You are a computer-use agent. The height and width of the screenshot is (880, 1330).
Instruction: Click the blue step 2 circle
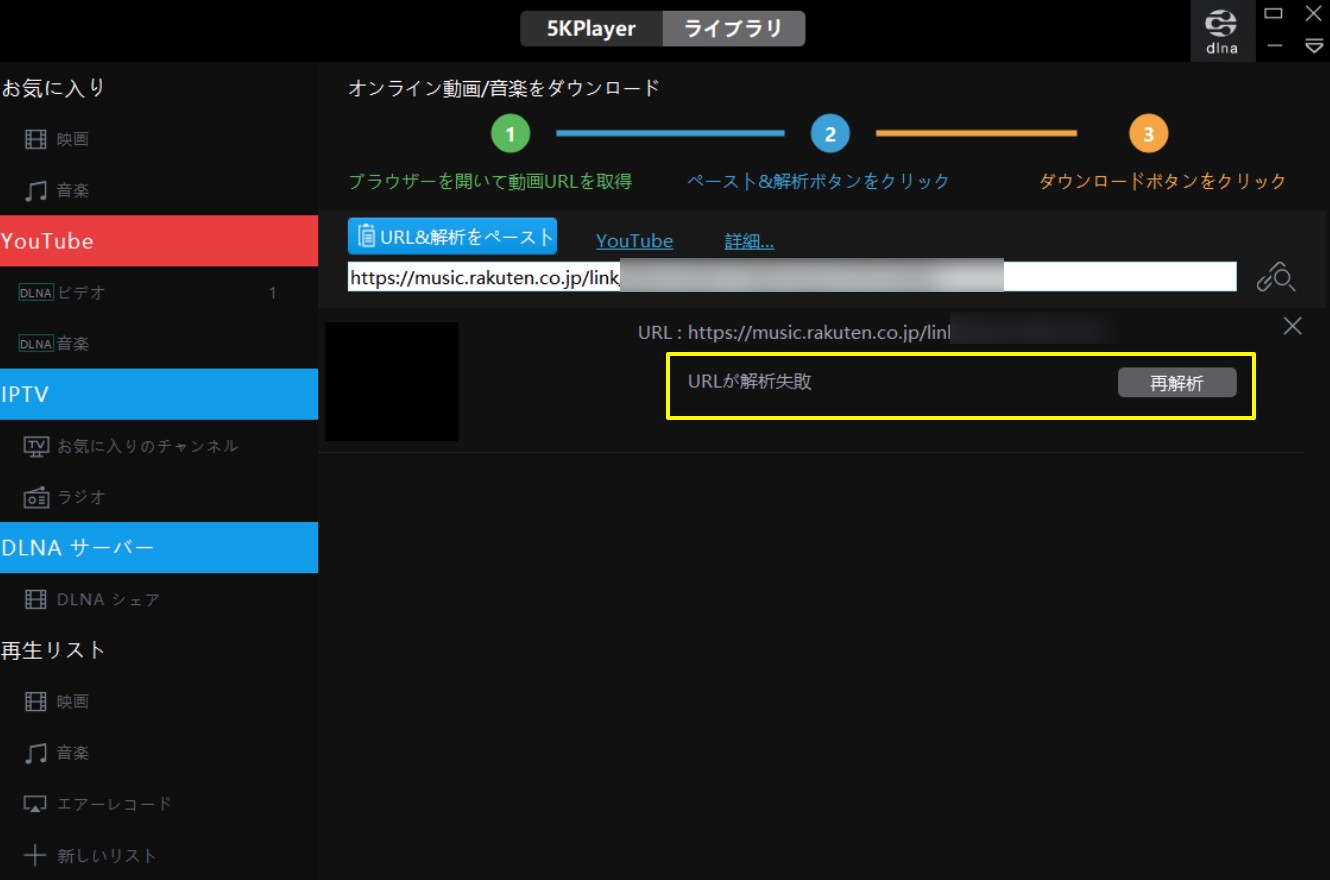830,133
